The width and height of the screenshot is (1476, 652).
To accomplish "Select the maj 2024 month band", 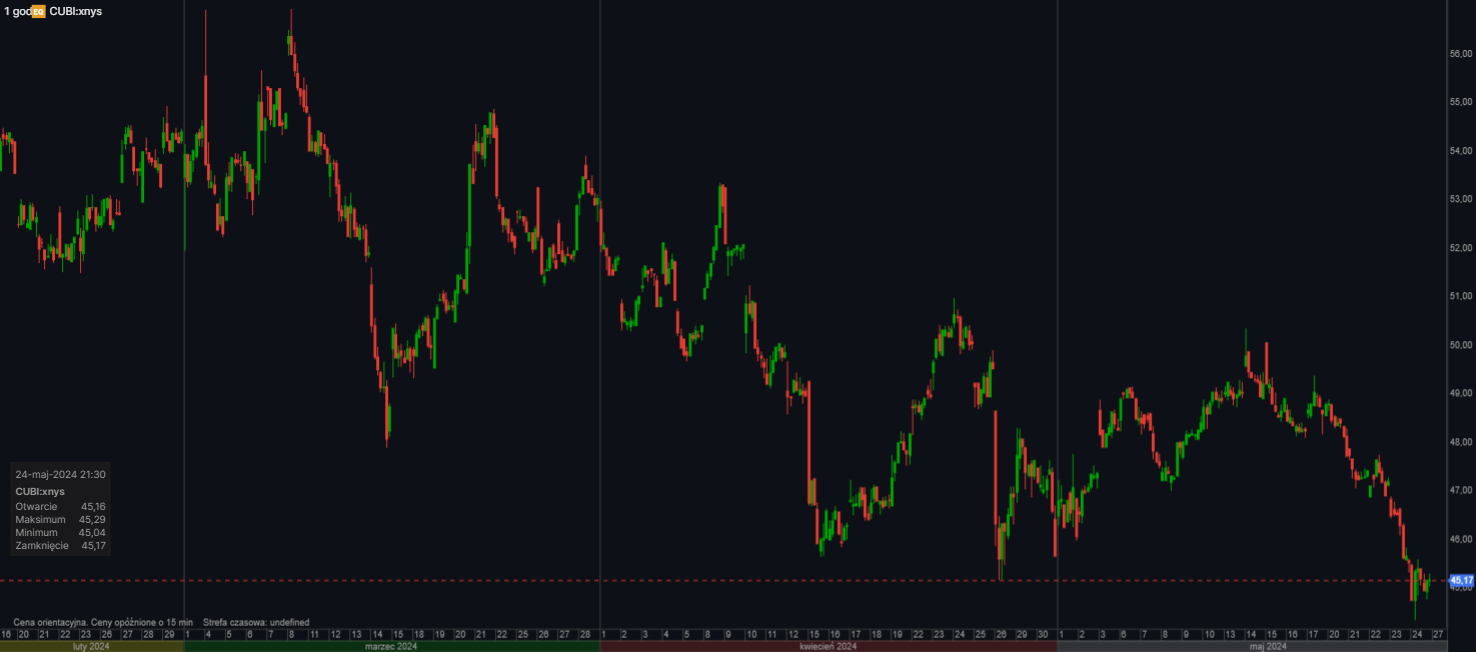I will point(1267,647).
